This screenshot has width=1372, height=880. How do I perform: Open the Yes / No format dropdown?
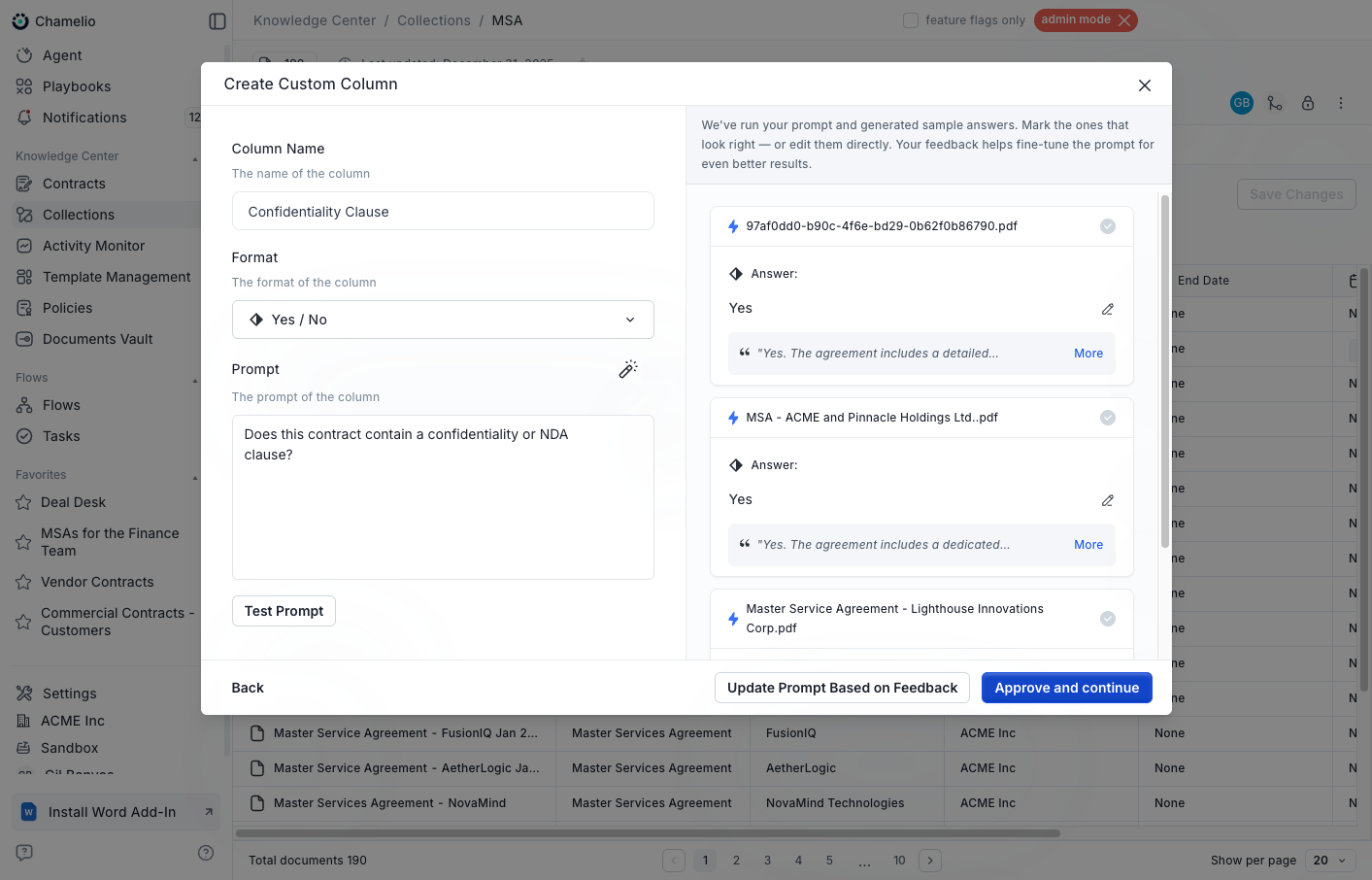click(443, 319)
